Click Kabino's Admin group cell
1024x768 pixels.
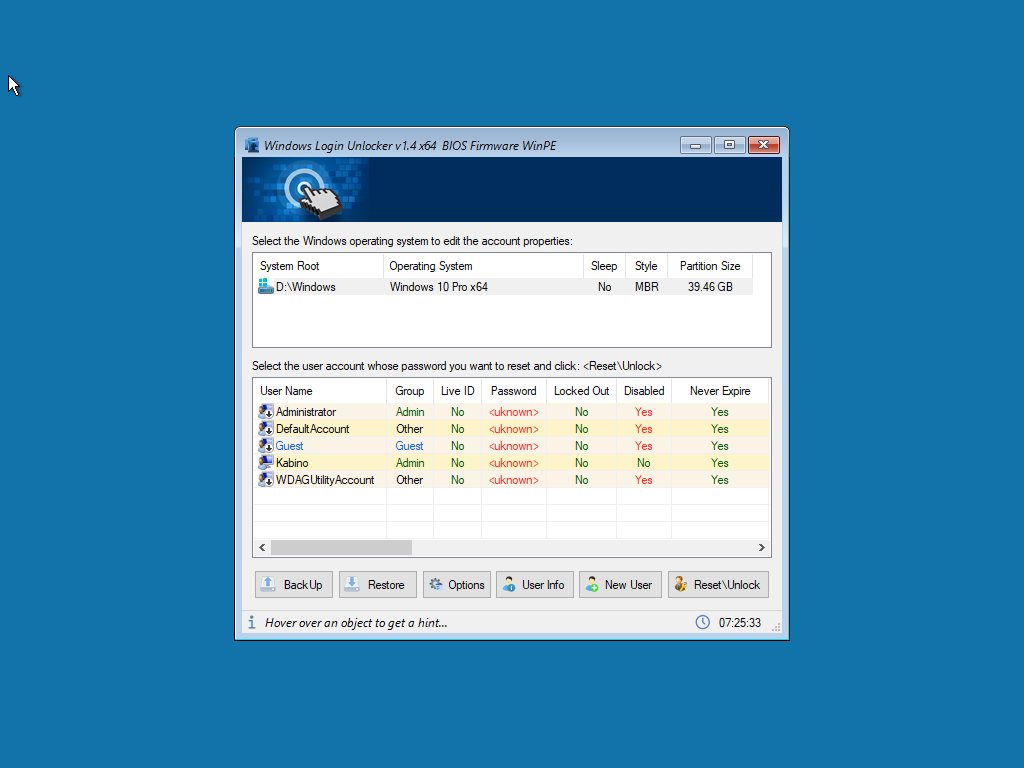[x=409, y=462]
